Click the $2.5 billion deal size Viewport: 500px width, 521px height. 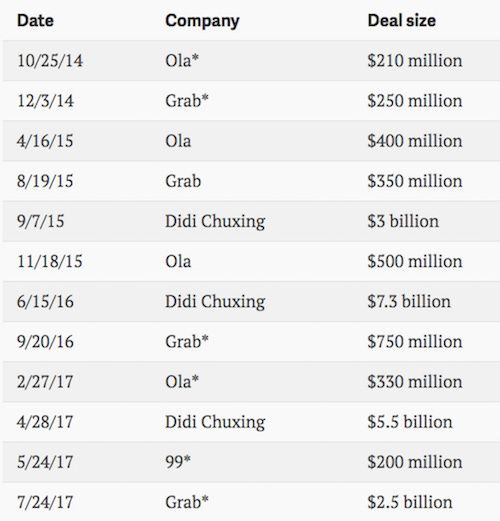click(410, 503)
